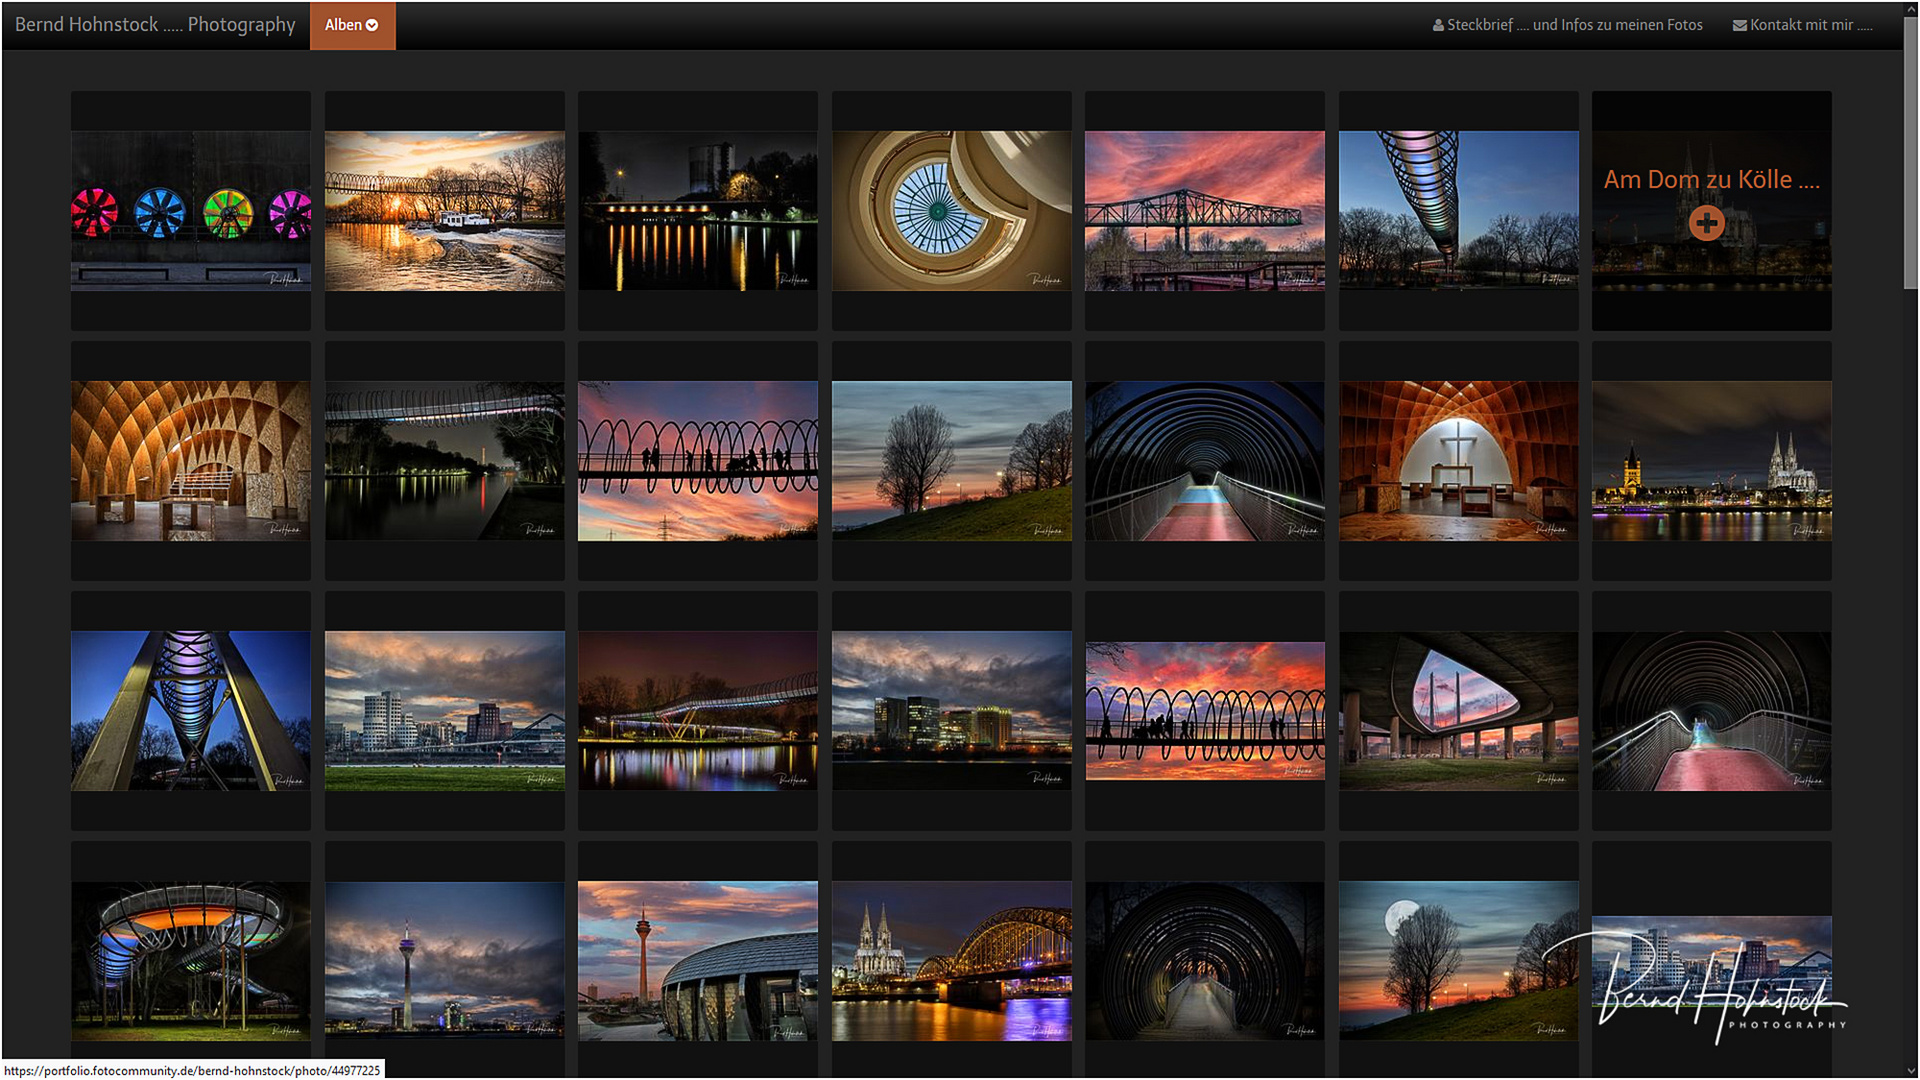Screen dimensions: 1920x1080
Task: Open the office buildings at dusk photo
Action: pos(952,711)
